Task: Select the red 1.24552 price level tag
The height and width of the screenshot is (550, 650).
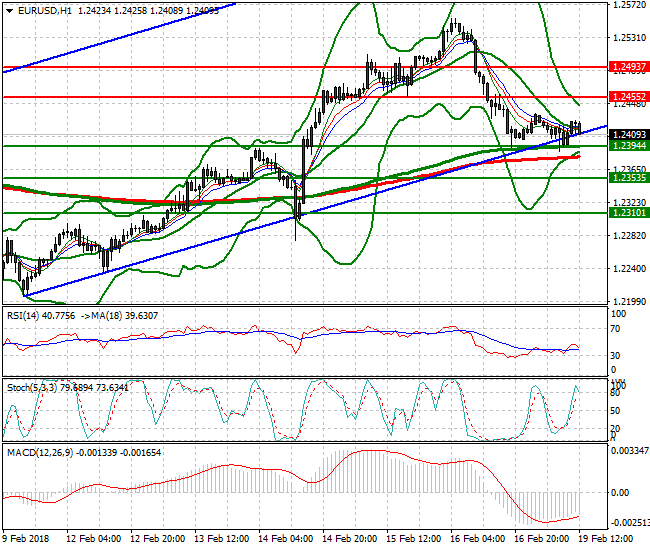Action: (629, 97)
